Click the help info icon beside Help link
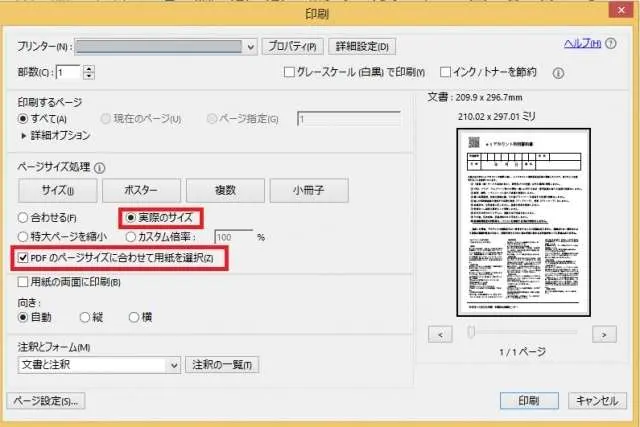The image size is (640, 427). pos(610,45)
